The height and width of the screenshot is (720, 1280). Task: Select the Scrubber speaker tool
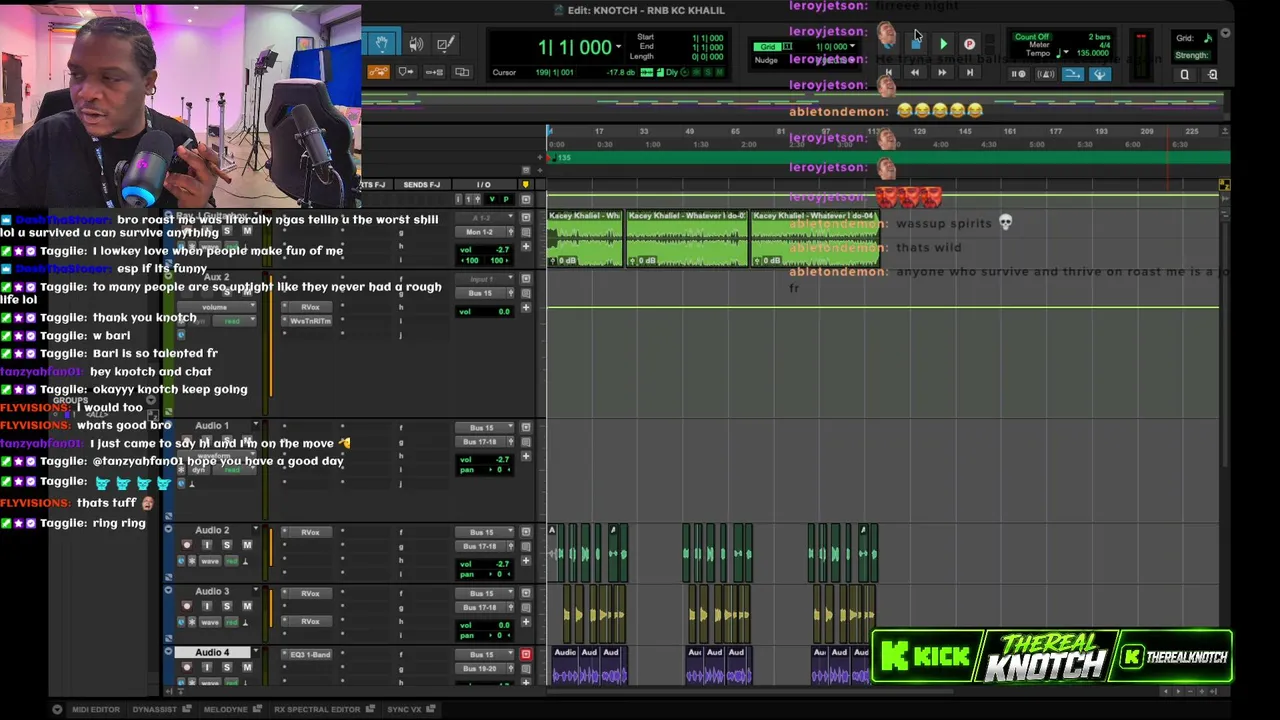pos(416,43)
